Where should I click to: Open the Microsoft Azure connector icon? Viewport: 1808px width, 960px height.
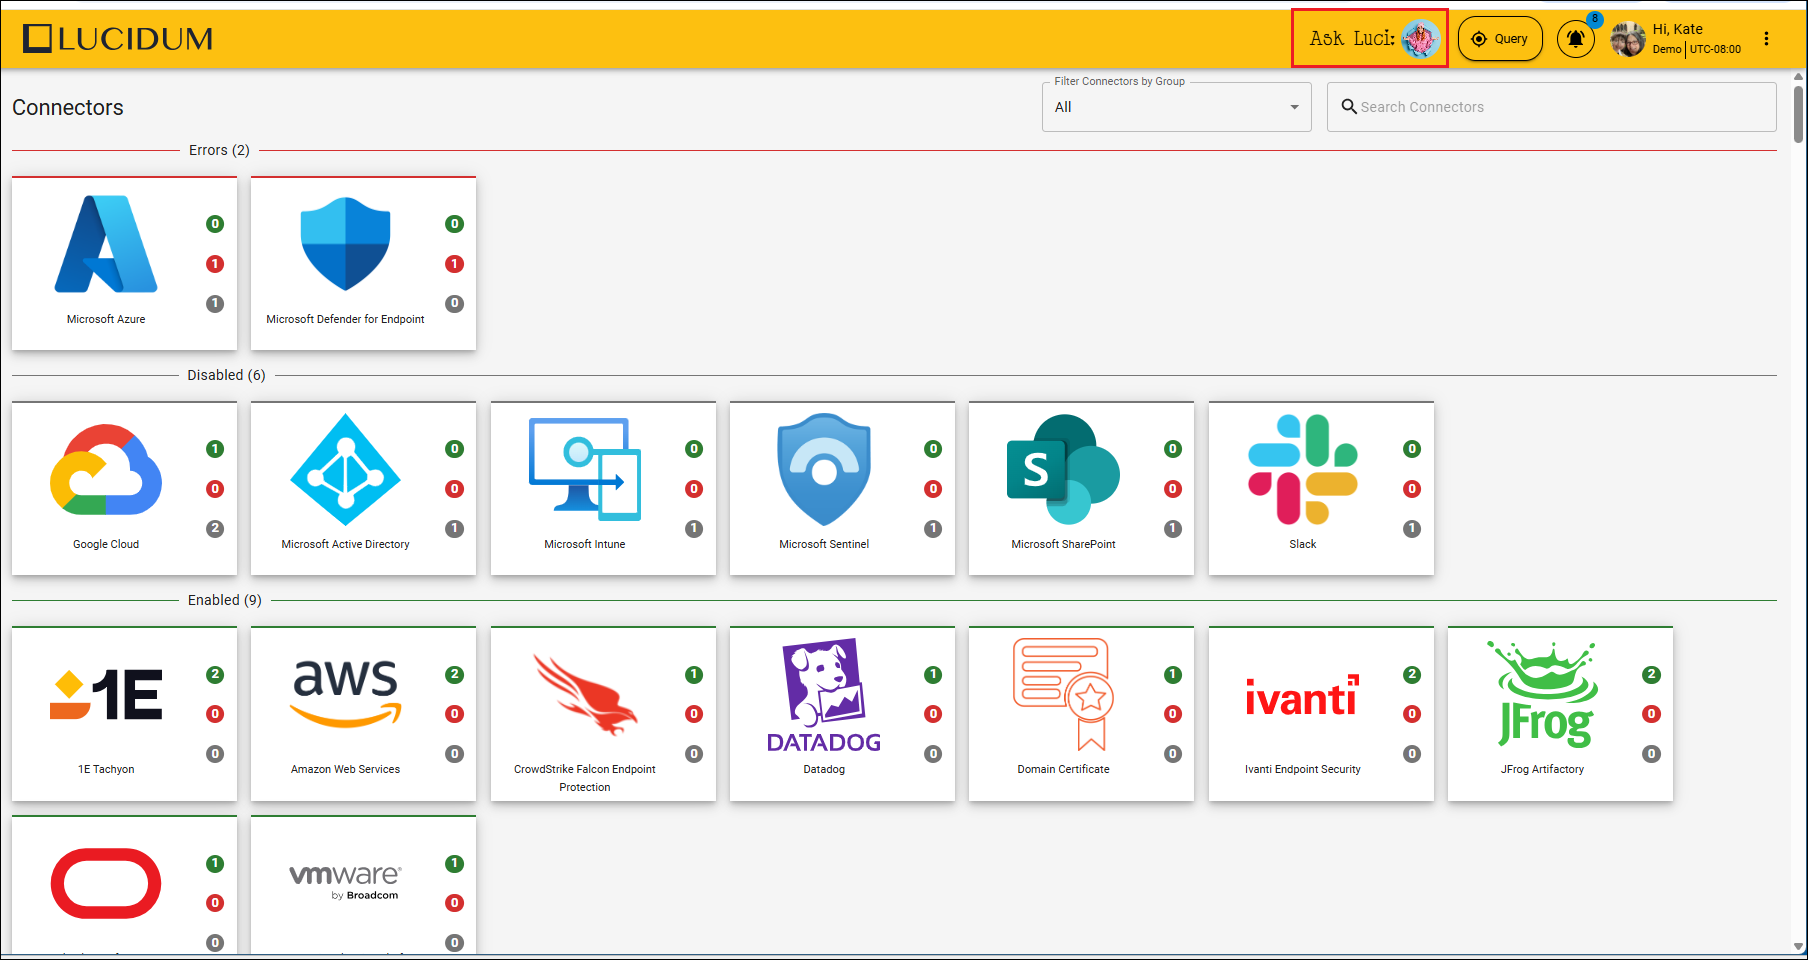click(x=106, y=244)
